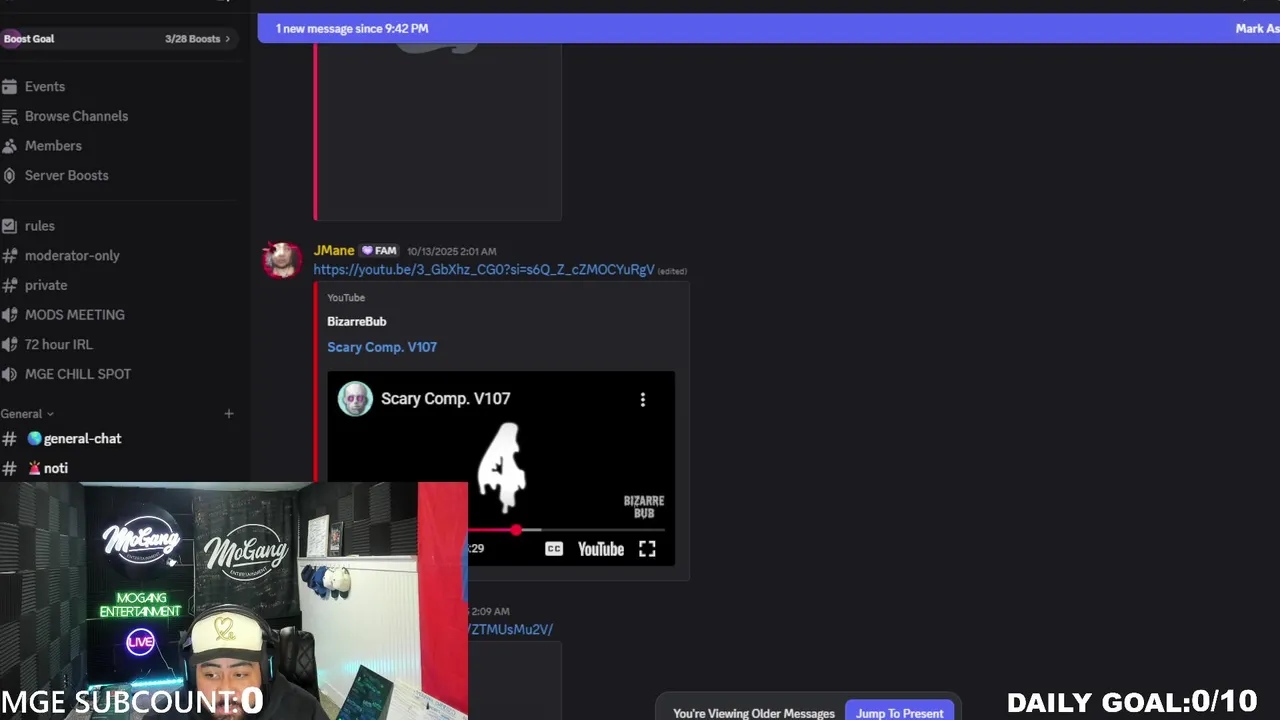This screenshot has height=720, width=1280.
Task: Open the youtu.be link in JMane's message
Action: 484,270
